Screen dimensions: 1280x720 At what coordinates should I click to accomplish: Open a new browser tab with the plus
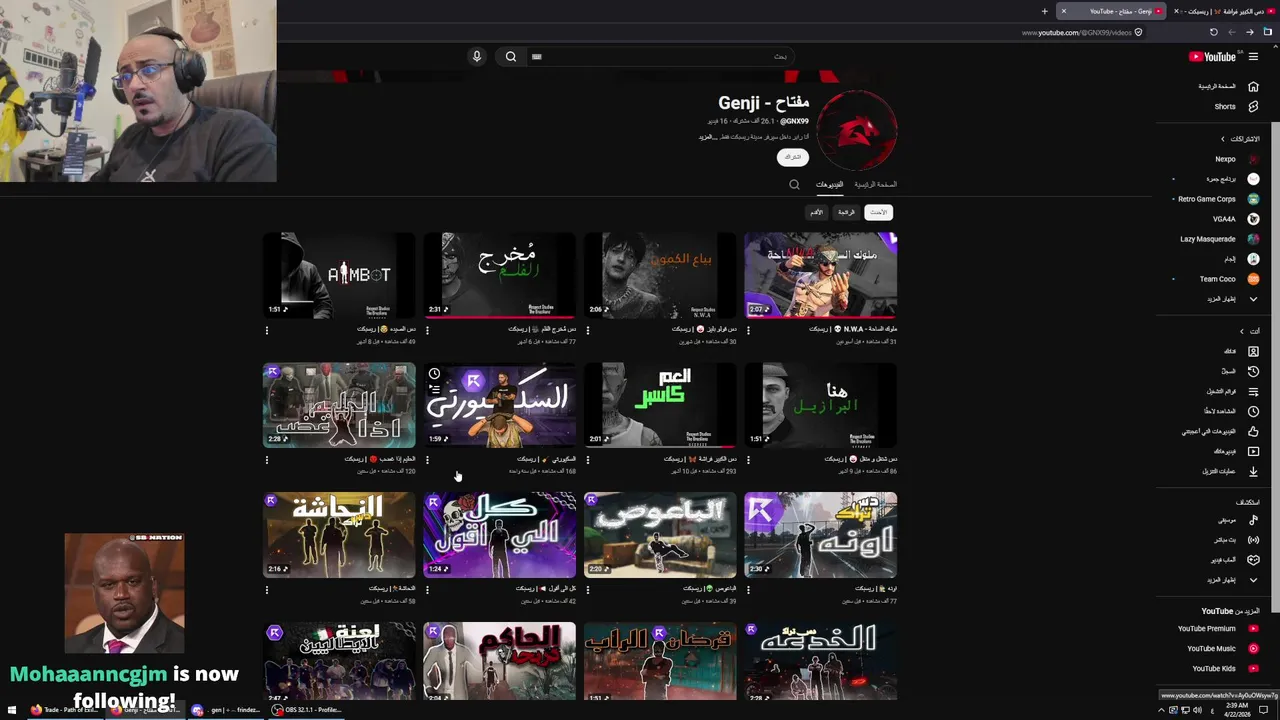click(x=1044, y=11)
